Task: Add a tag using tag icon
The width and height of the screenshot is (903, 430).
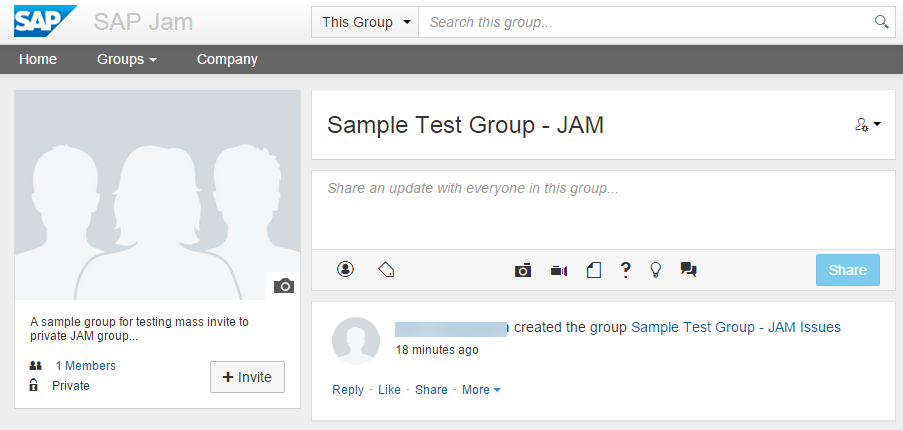Action: (x=386, y=269)
